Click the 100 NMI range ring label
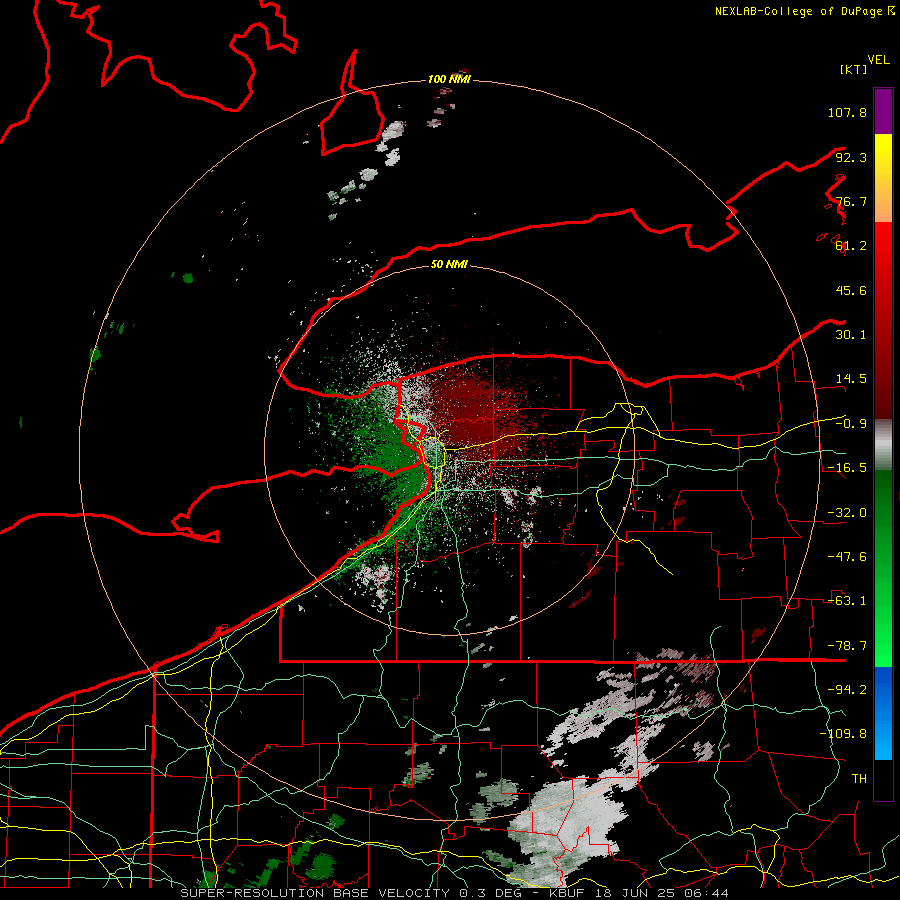This screenshot has width=900, height=900. [449, 79]
